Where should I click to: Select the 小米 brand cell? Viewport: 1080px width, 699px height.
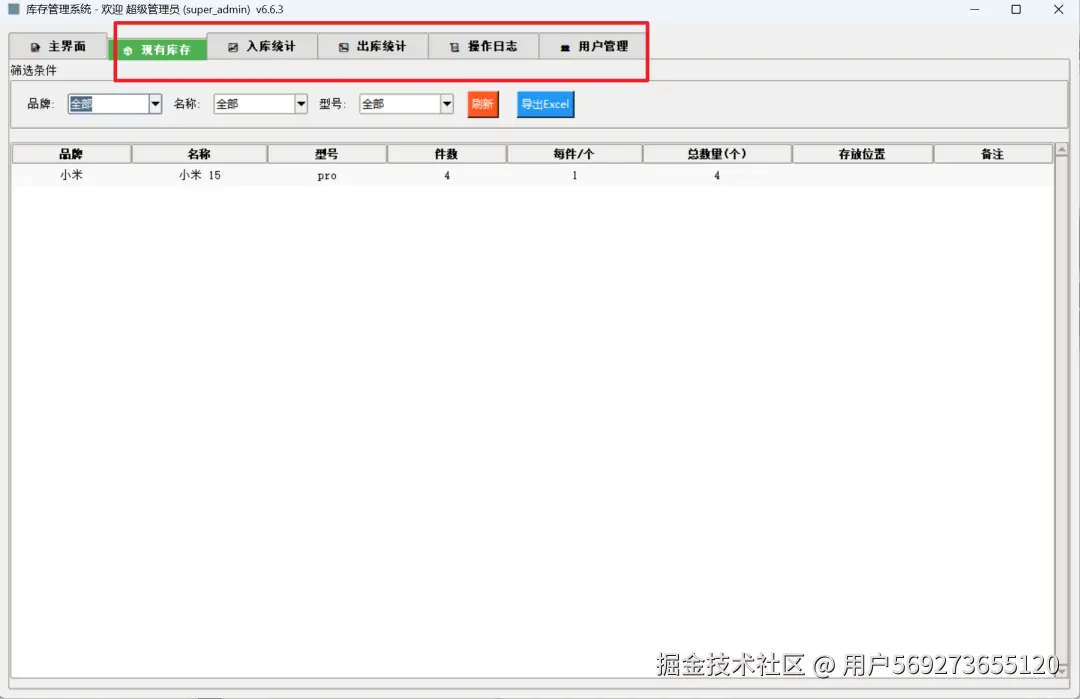coord(72,175)
